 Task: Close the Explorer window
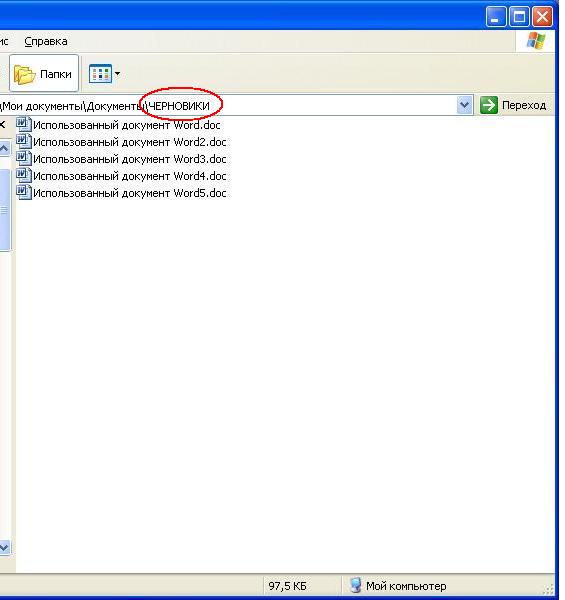[542, 17]
